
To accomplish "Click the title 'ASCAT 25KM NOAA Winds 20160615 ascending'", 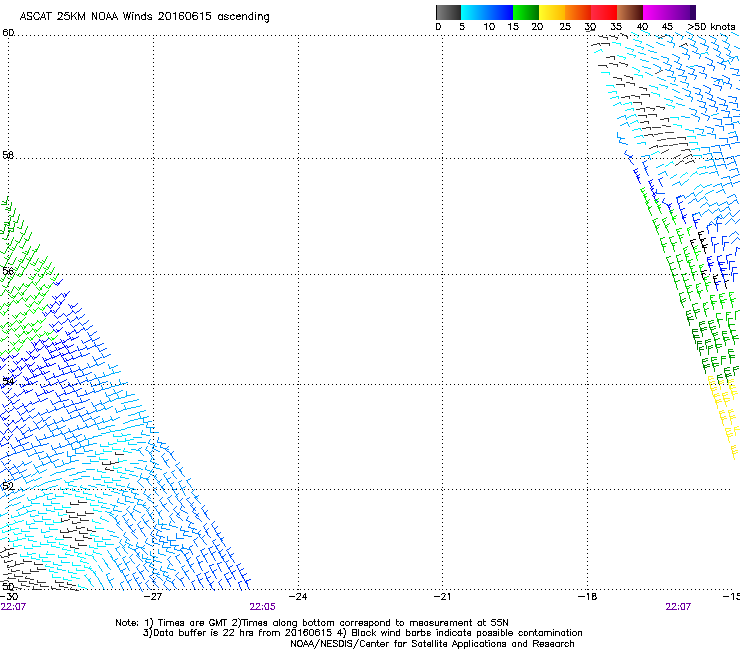I will point(144,16).
